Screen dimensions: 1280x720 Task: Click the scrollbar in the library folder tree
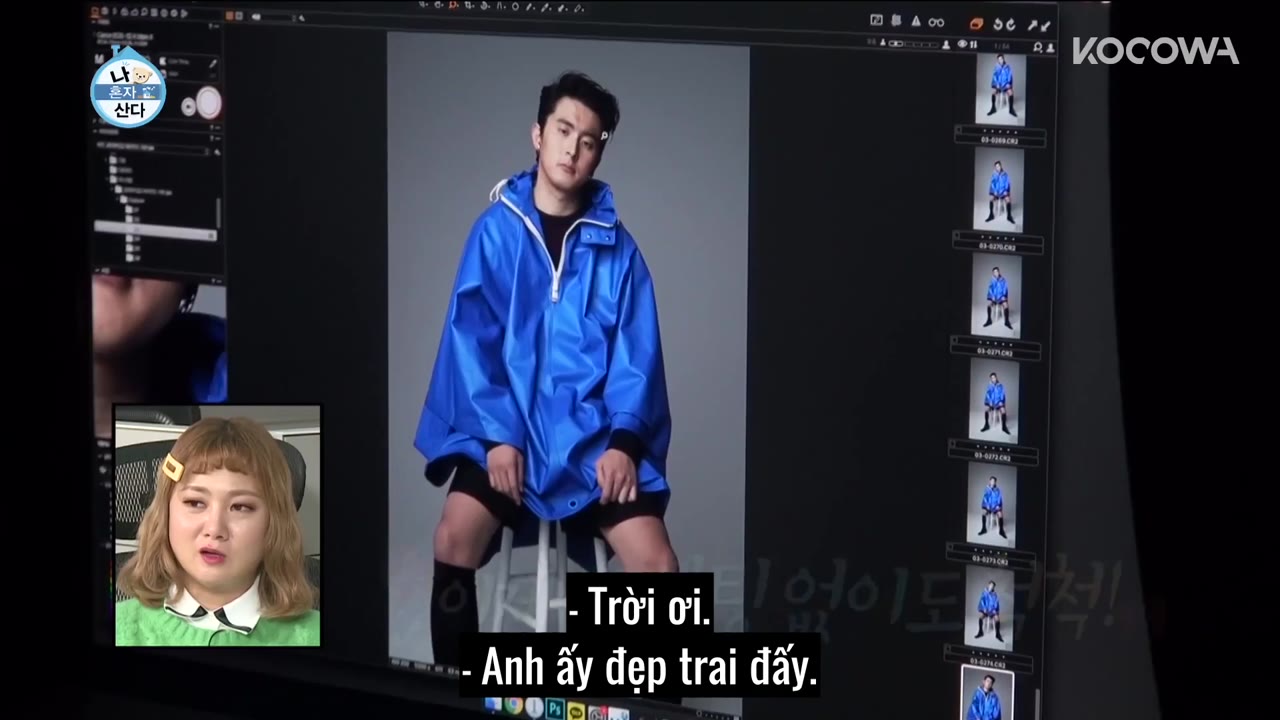tap(218, 213)
